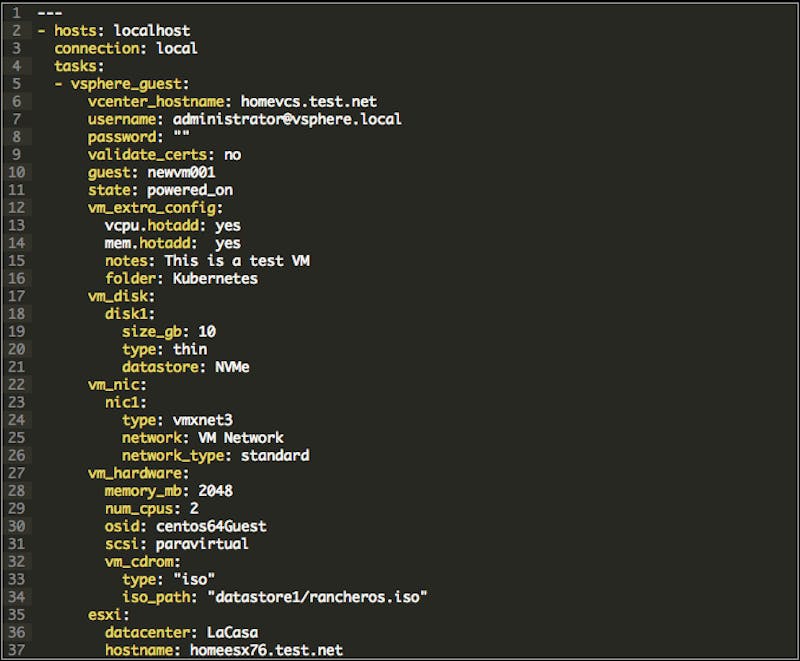Select the 'tasks:' keyword
The width and height of the screenshot is (800, 661).
(79, 66)
